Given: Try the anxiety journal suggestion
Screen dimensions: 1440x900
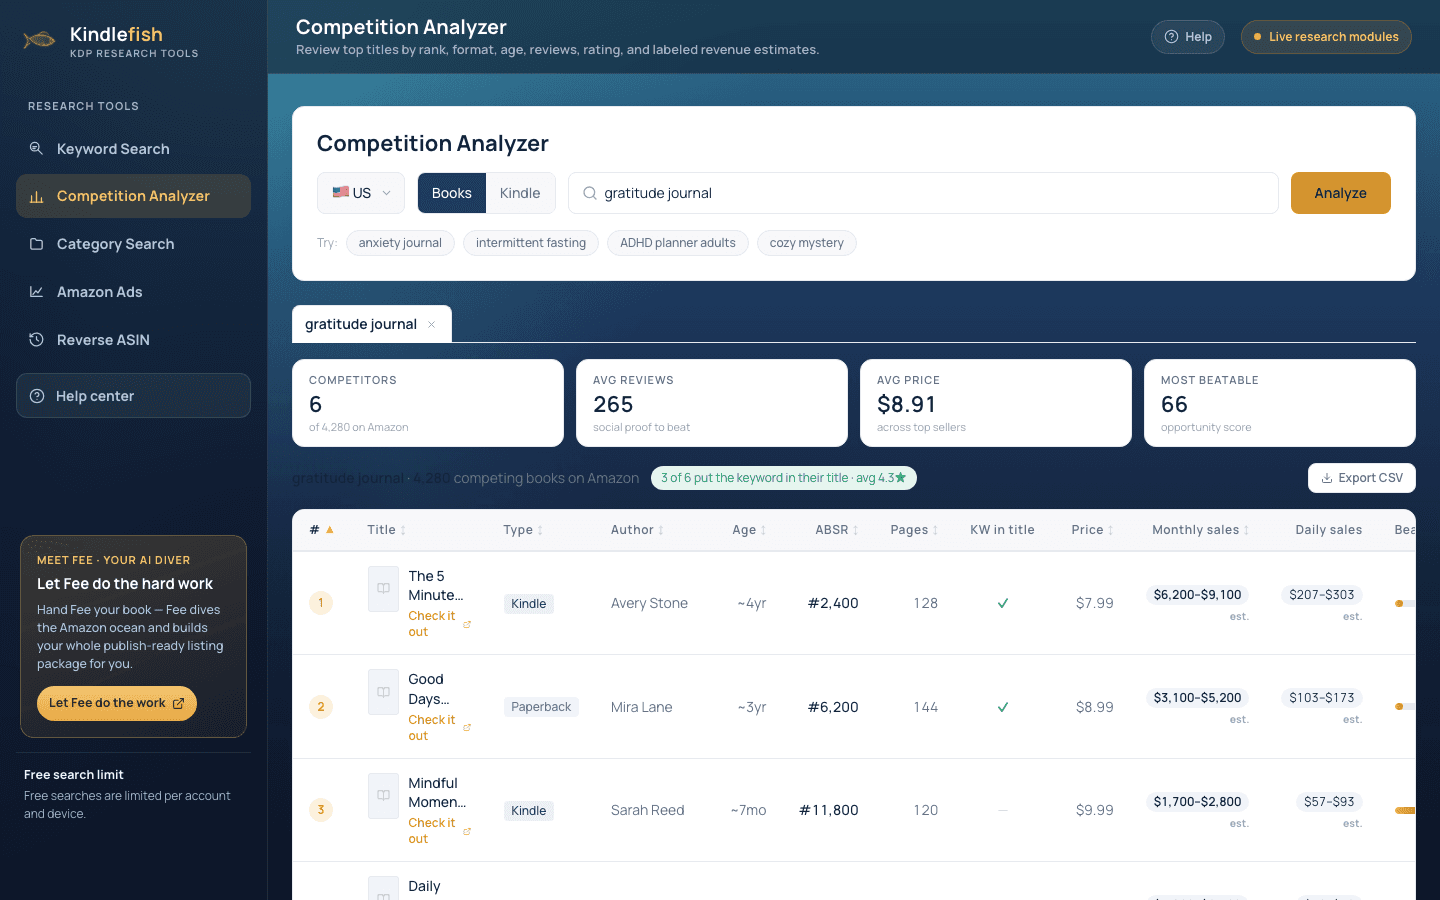Looking at the screenshot, I should tap(400, 243).
